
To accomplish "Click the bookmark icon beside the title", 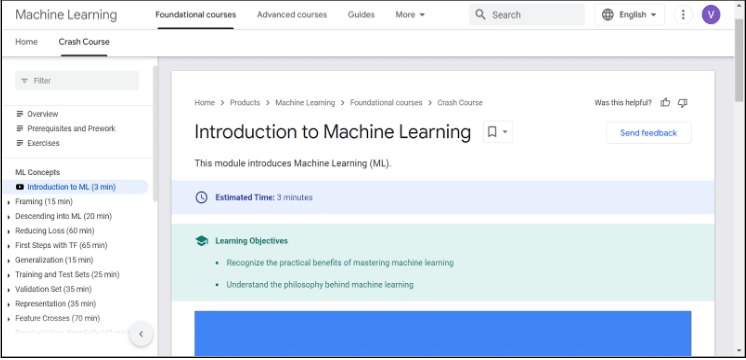I will [x=492, y=132].
